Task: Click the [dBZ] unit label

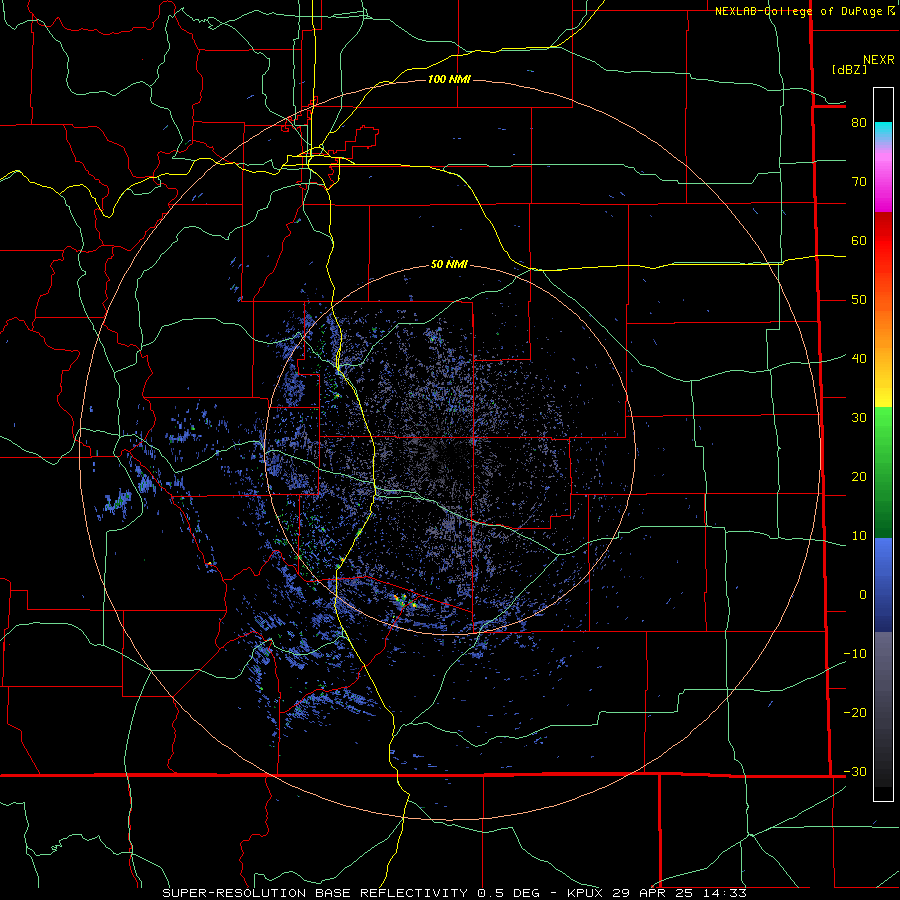Action: [x=849, y=69]
